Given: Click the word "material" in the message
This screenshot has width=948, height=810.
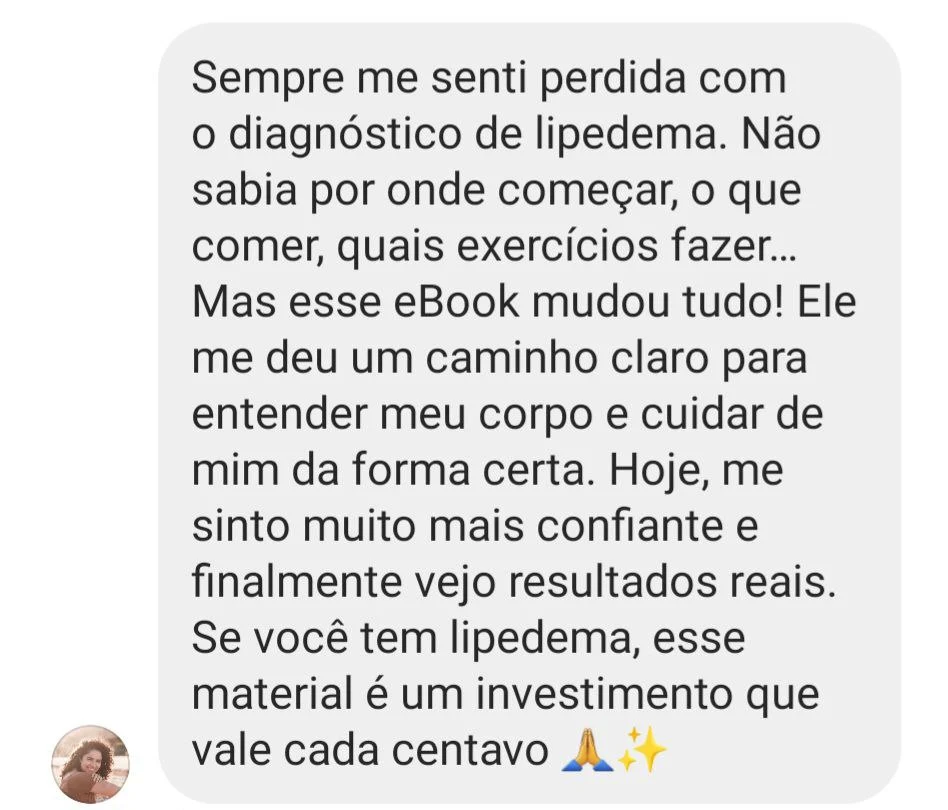Looking at the screenshot, I should point(272,694).
